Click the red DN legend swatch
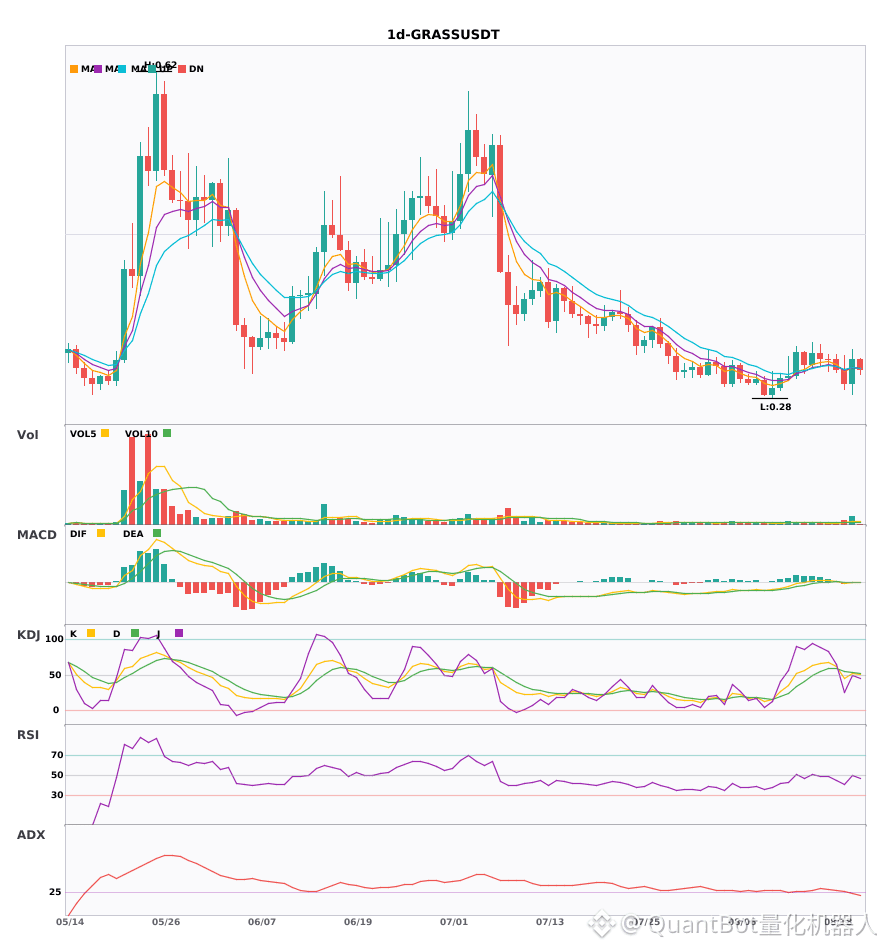This screenshot has width=885, height=950. (182, 69)
